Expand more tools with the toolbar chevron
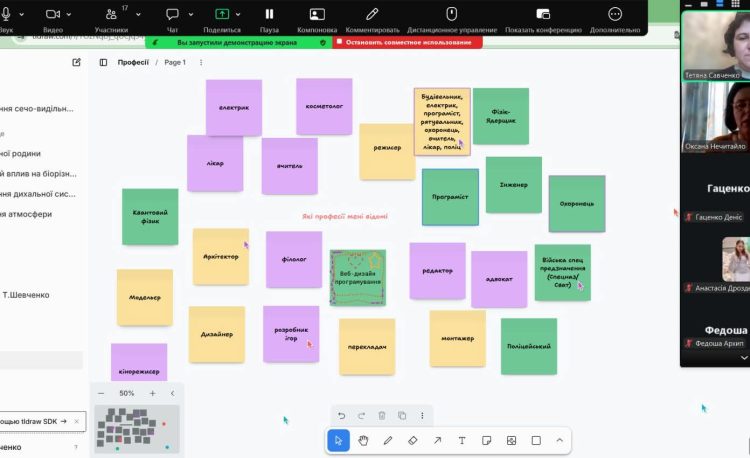This screenshot has width=750, height=458. point(559,440)
